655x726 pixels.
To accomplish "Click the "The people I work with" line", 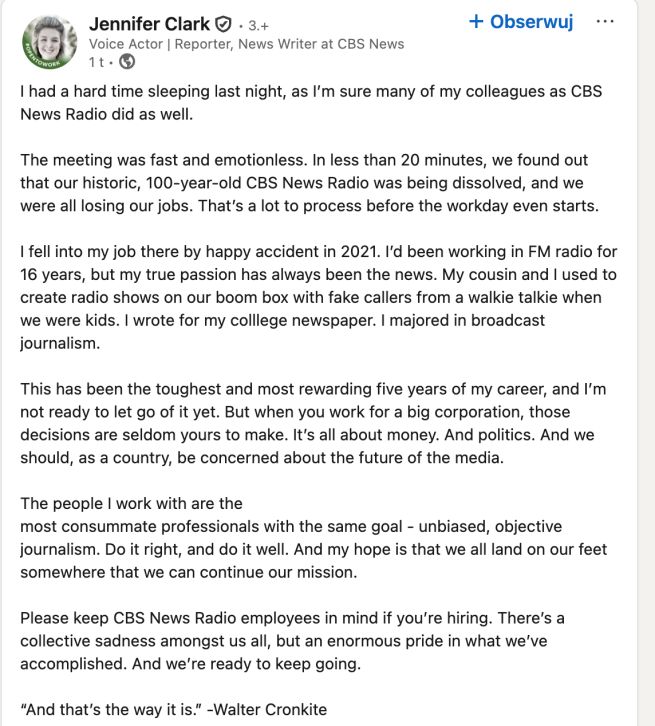I will [131, 504].
